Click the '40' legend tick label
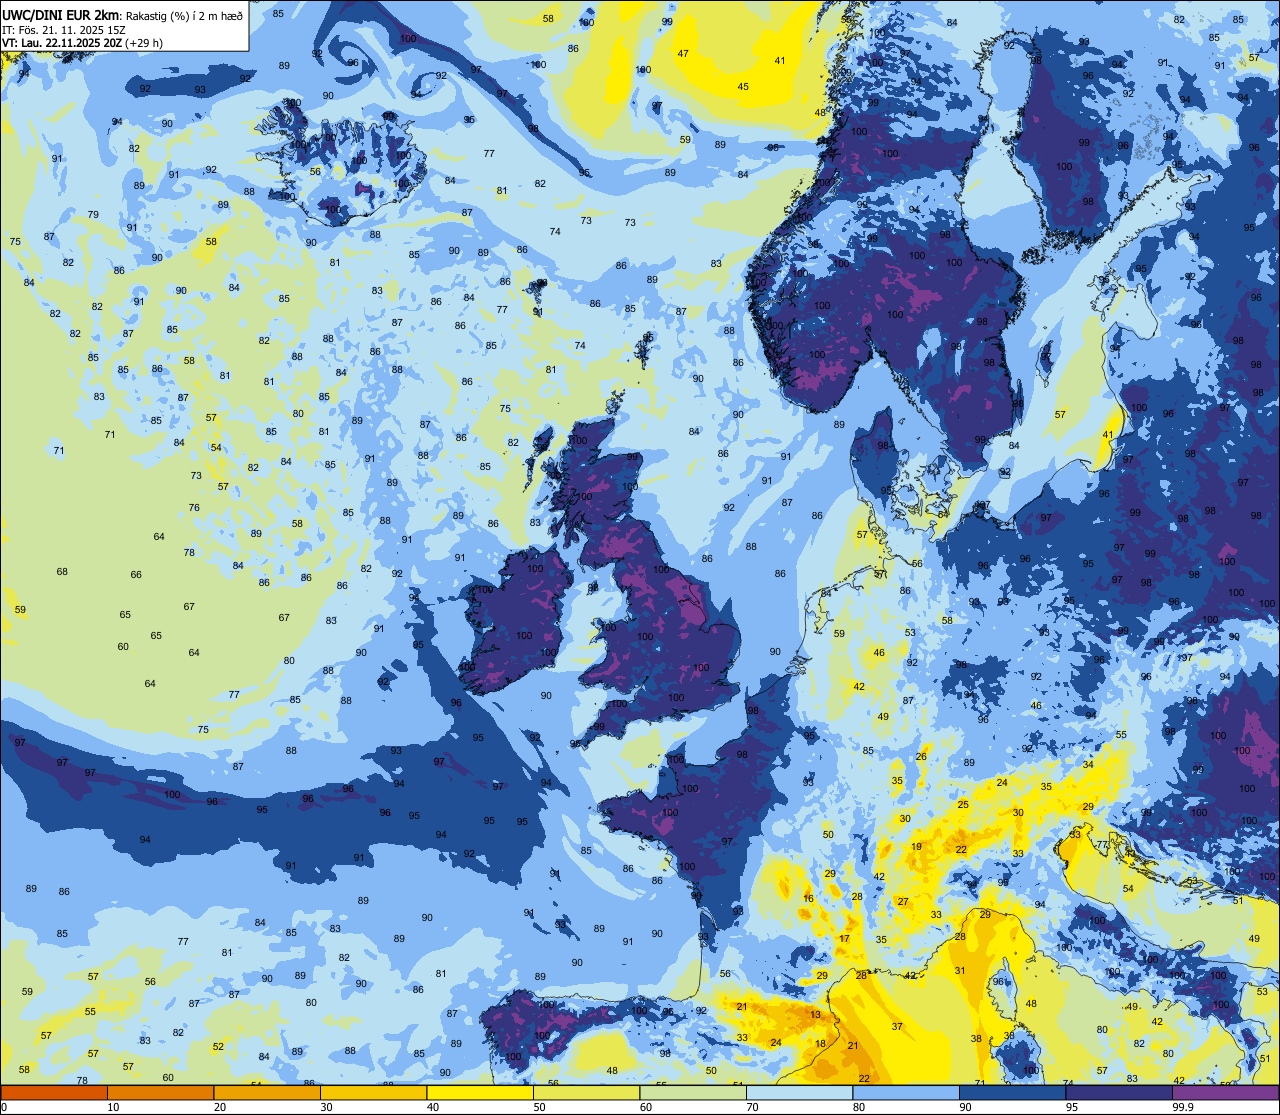This screenshot has height=1115, width=1280. point(432,1107)
